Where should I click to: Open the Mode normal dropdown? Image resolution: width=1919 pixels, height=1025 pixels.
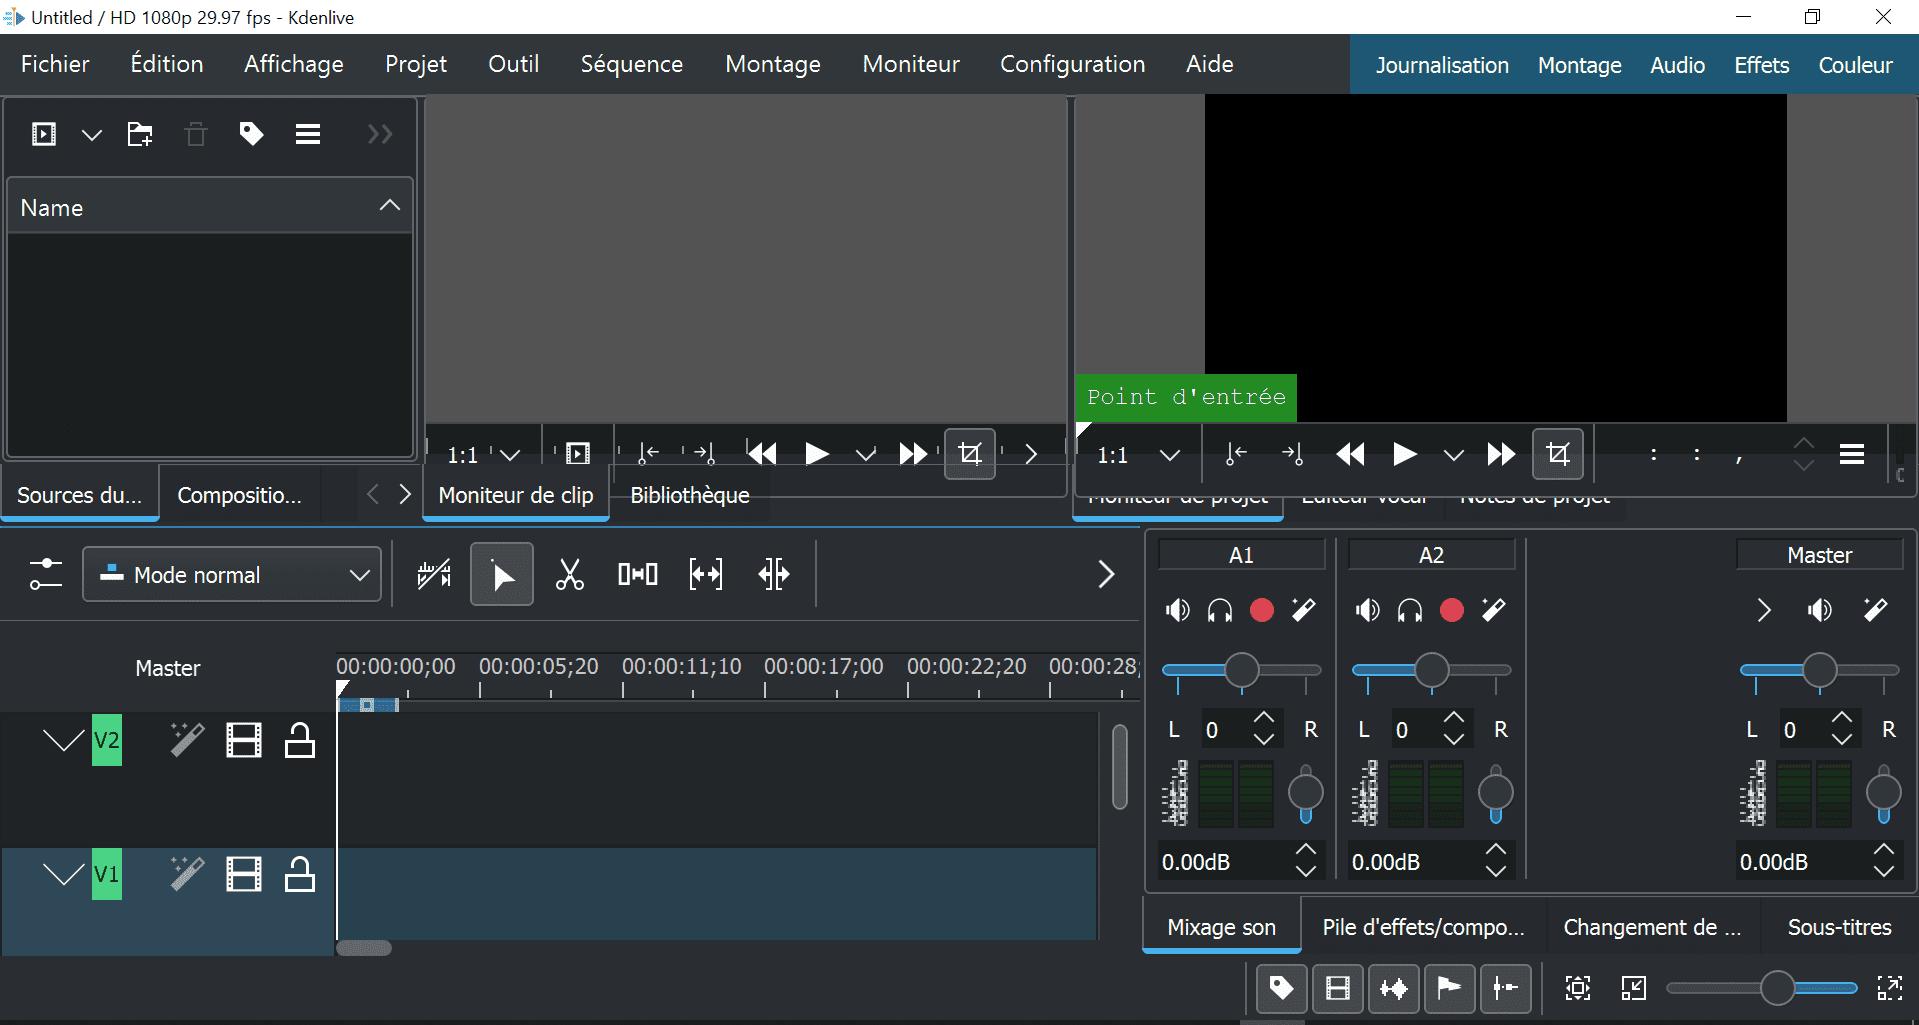[232, 574]
